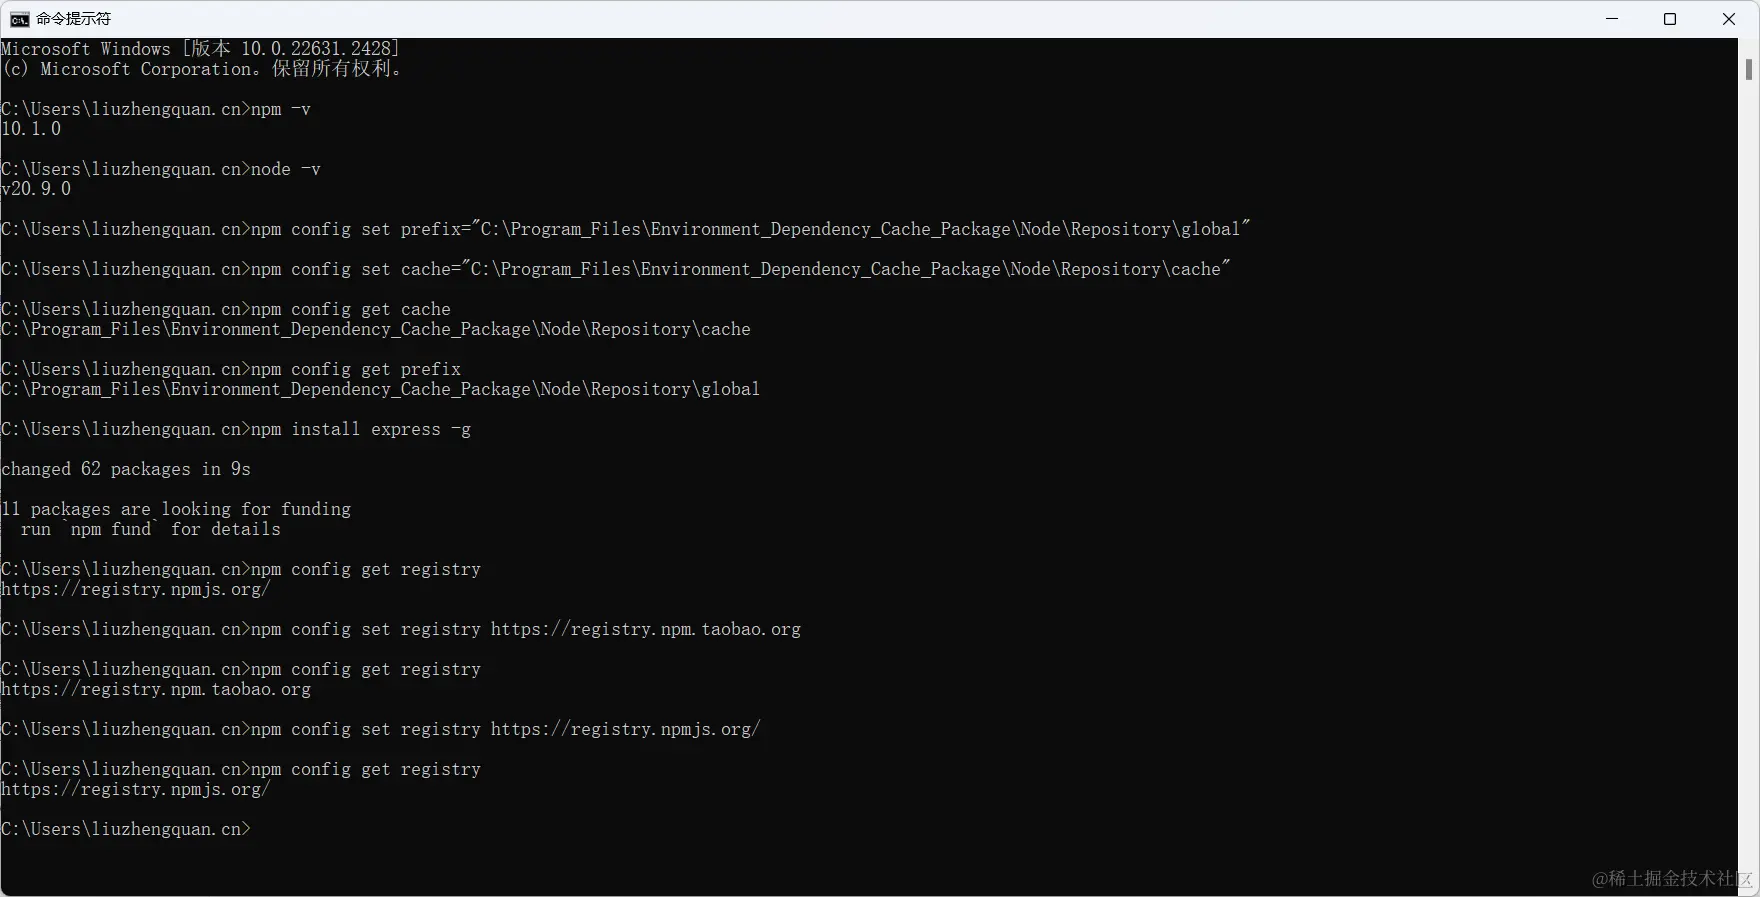Maximize the Command Prompt window
The width and height of the screenshot is (1760, 897).
pos(1670,19)
